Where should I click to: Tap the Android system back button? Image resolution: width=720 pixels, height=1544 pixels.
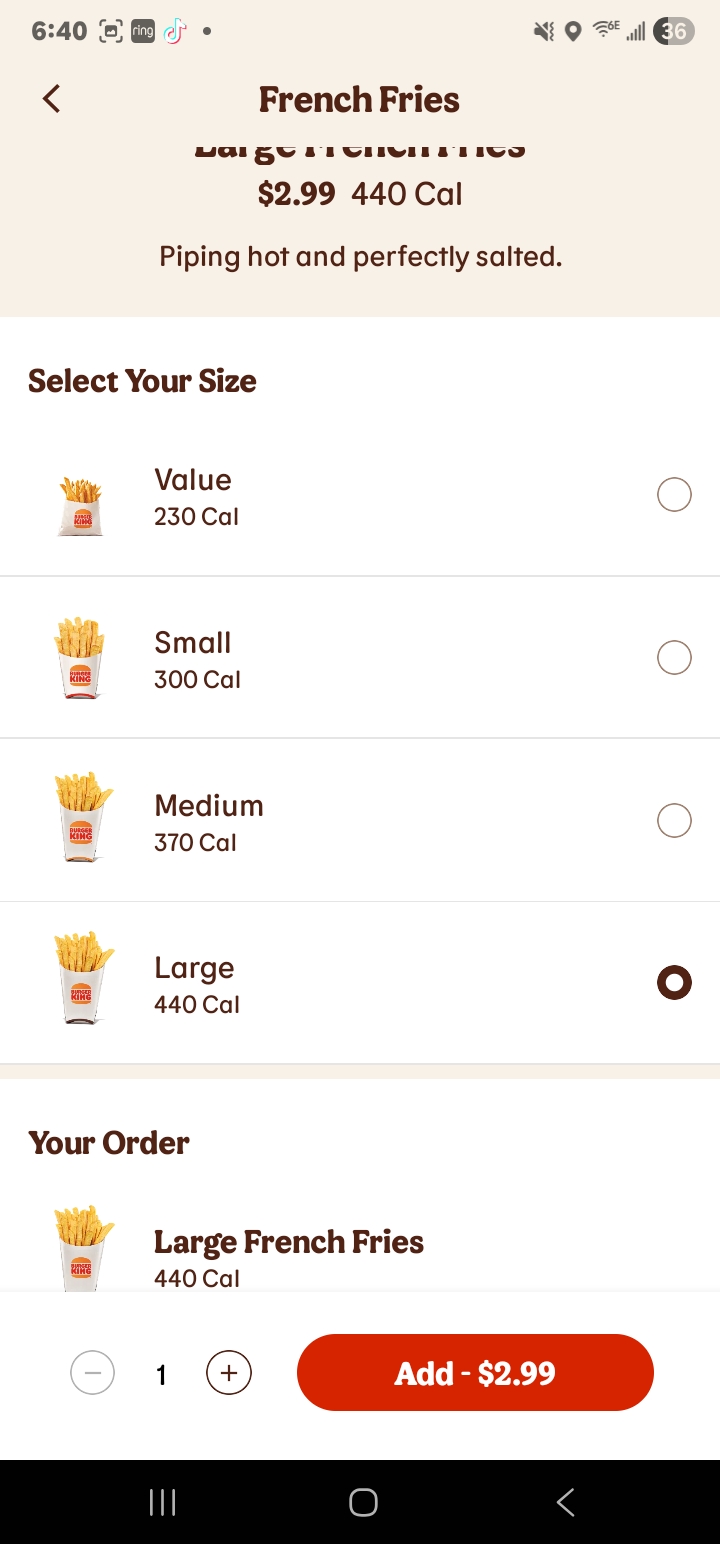click(565, 1502)
